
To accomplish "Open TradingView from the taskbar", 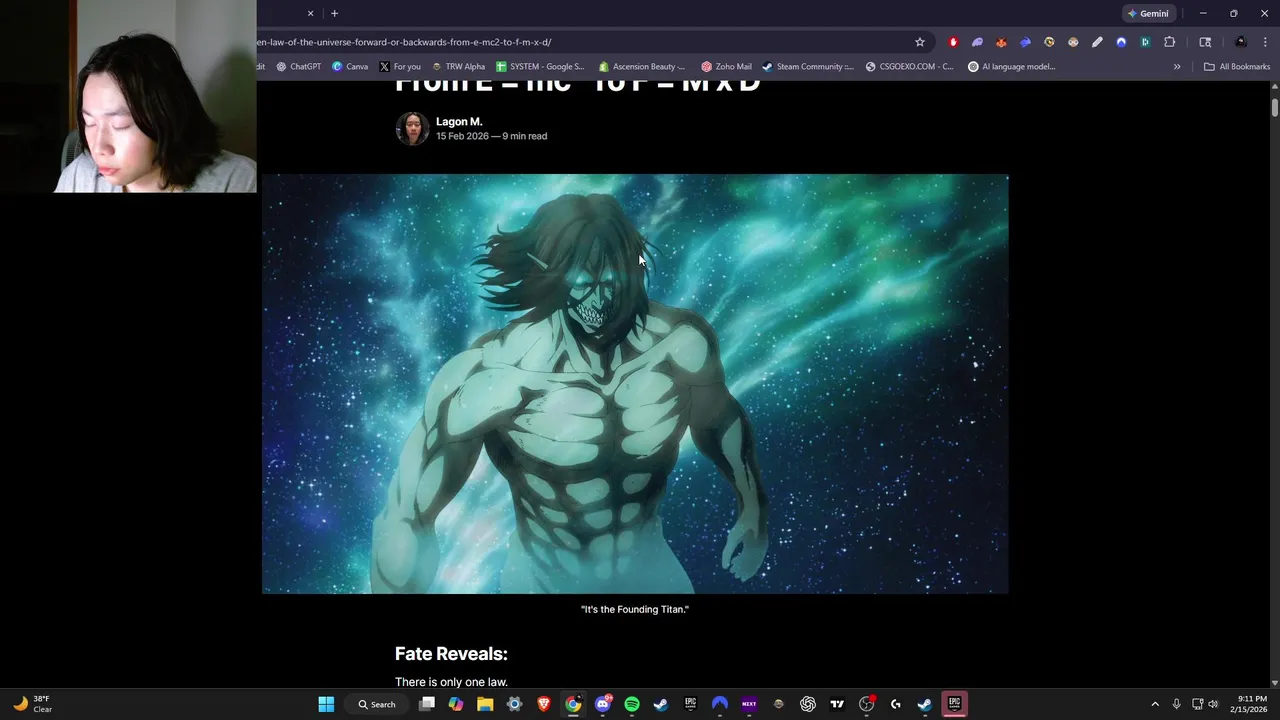I will tap(837, 704).
